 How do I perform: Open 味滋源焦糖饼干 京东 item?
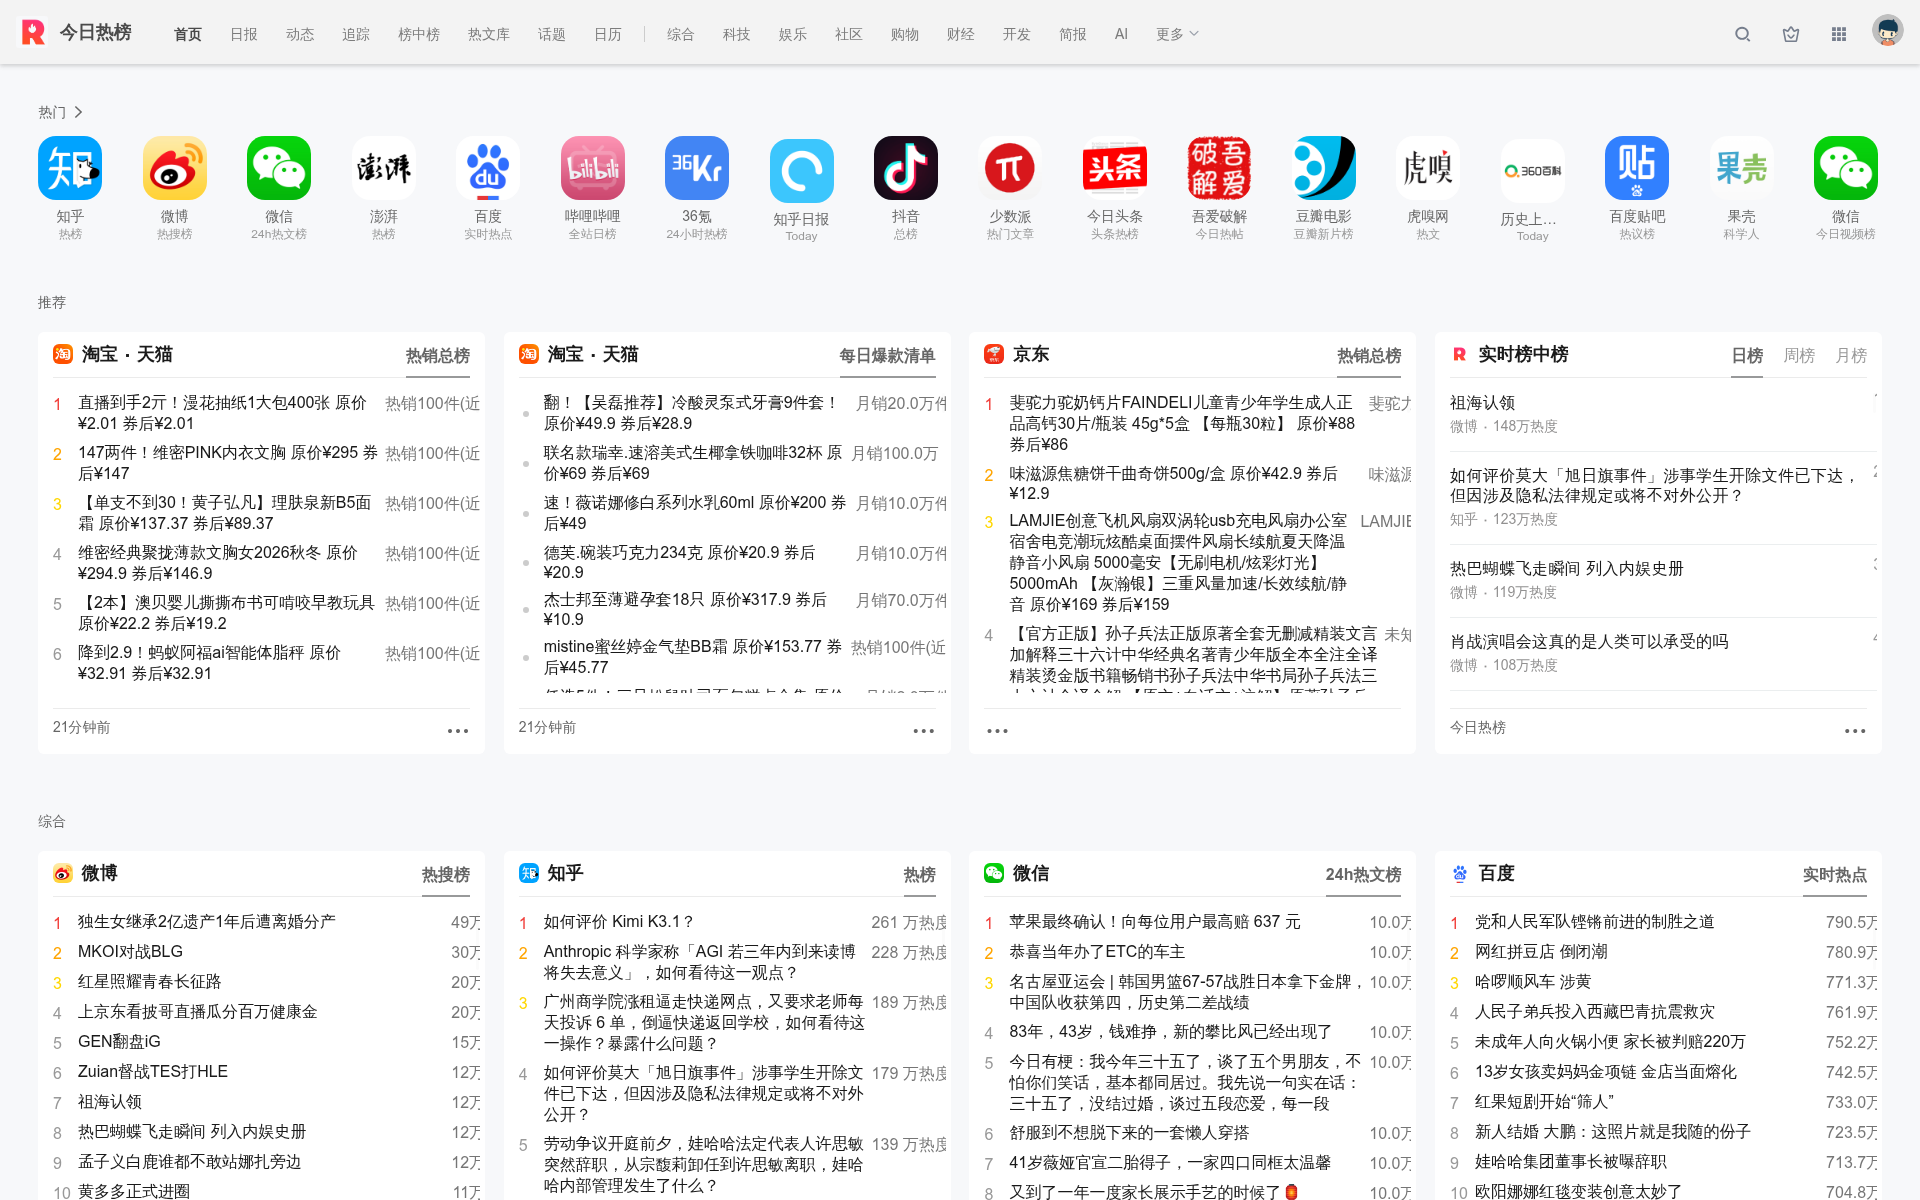[x=1173, y=484]
